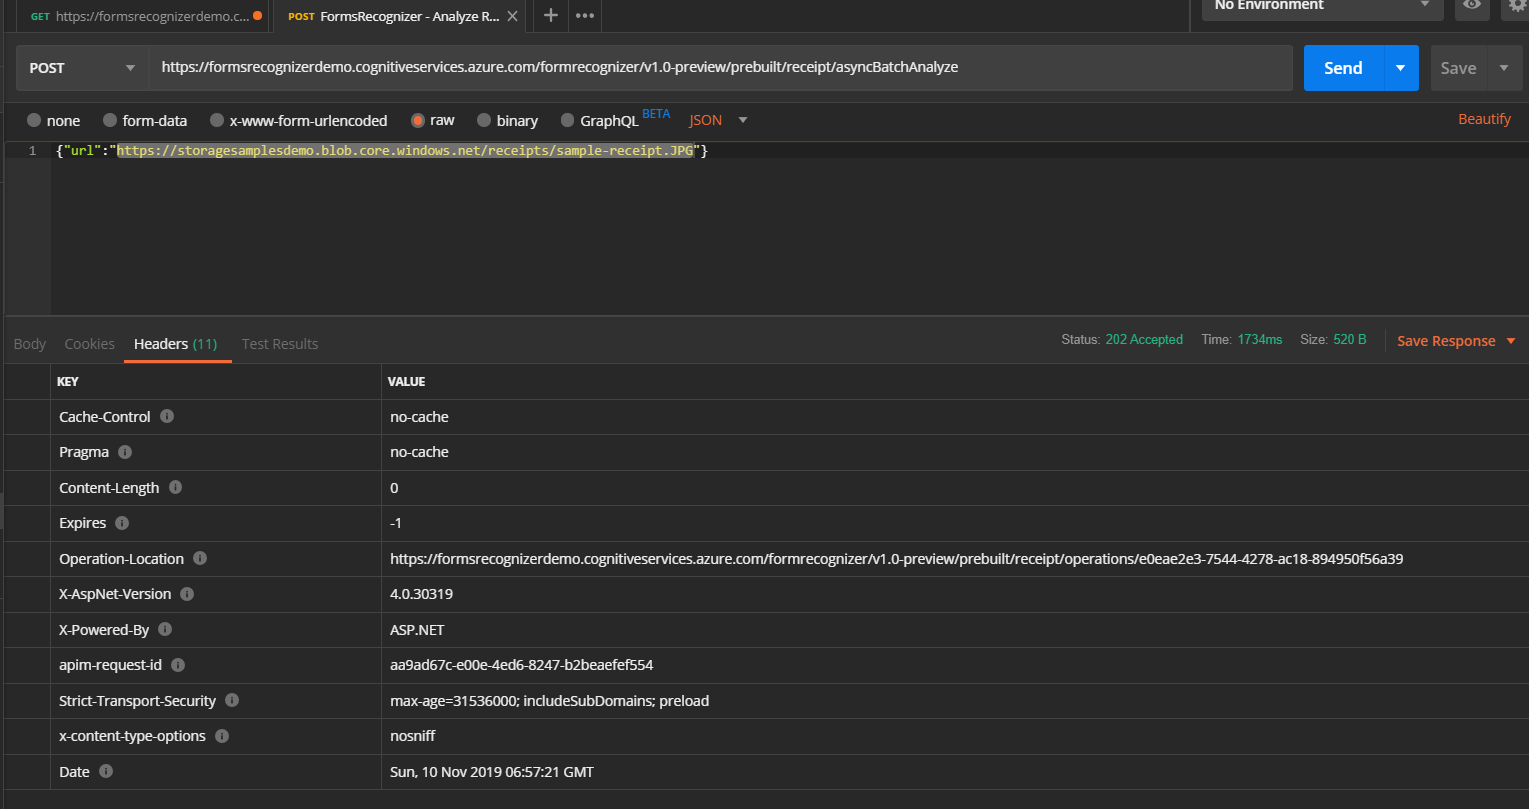Select the form-data body type
This screenshot has height=809, width=1529.
(x=110, y=120)
